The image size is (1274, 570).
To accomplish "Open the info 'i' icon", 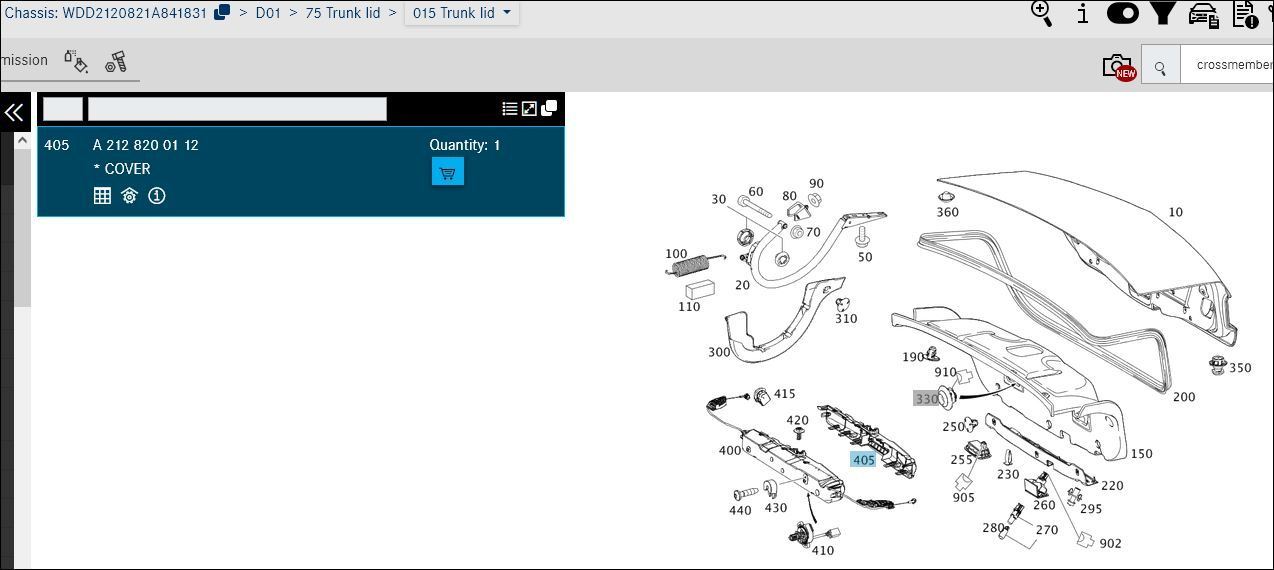I will [x=1083, y=14].
